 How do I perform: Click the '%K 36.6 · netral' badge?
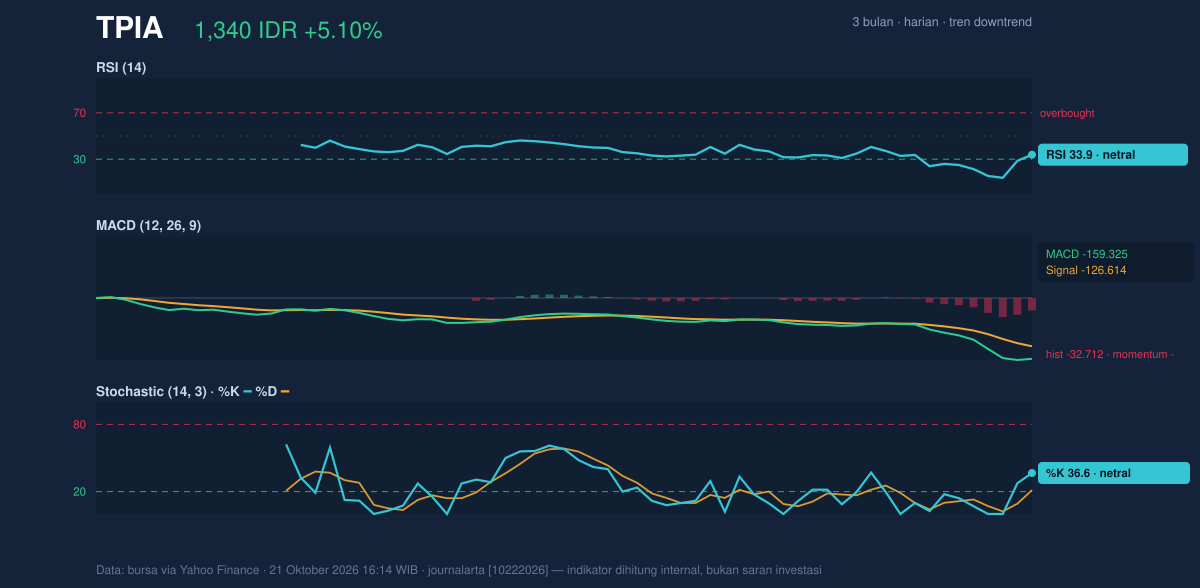1114,473
